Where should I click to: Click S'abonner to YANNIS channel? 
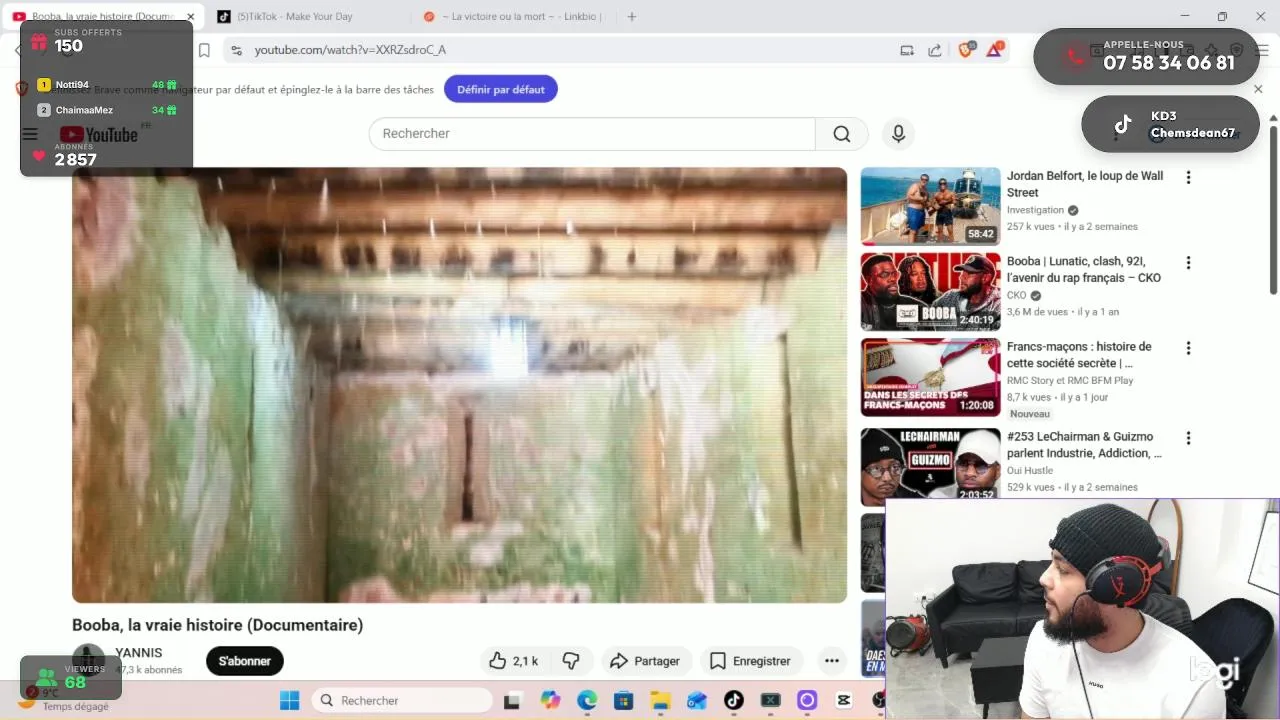click(245, 661)
